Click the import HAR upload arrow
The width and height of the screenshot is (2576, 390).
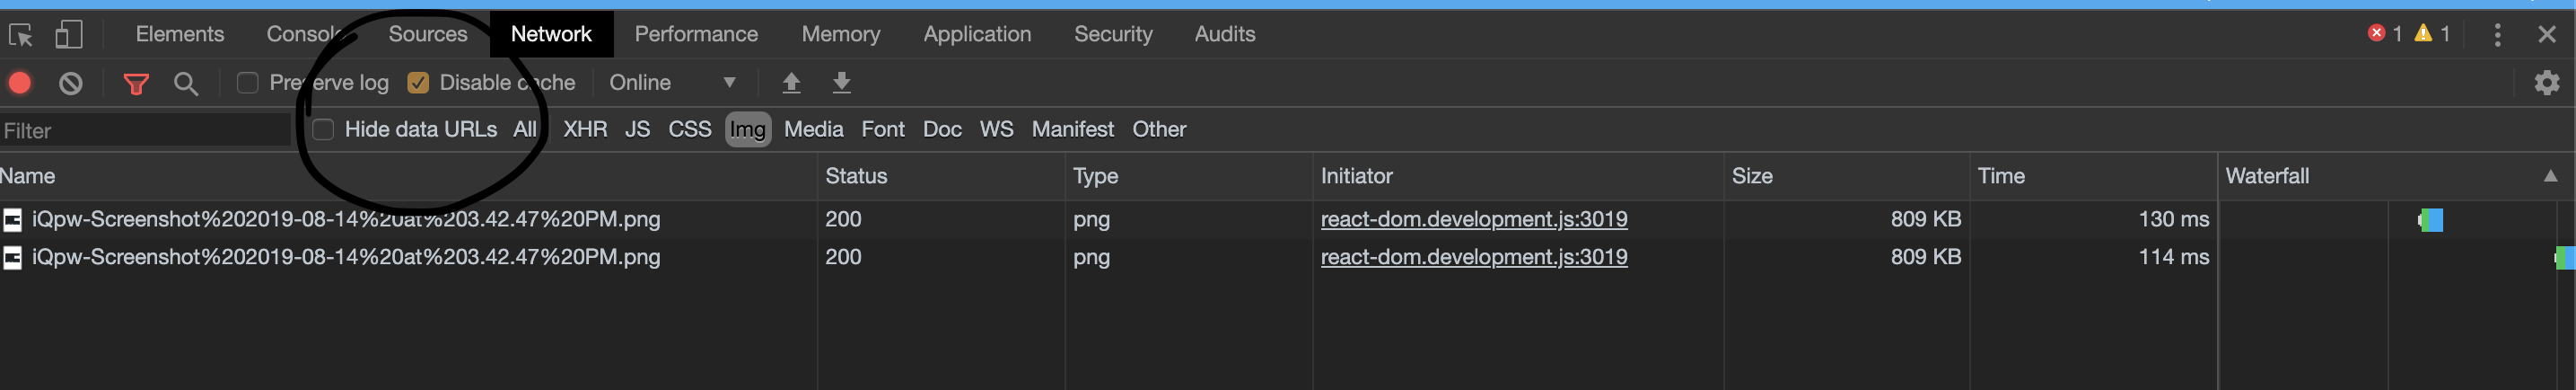(x=791, y=83)
